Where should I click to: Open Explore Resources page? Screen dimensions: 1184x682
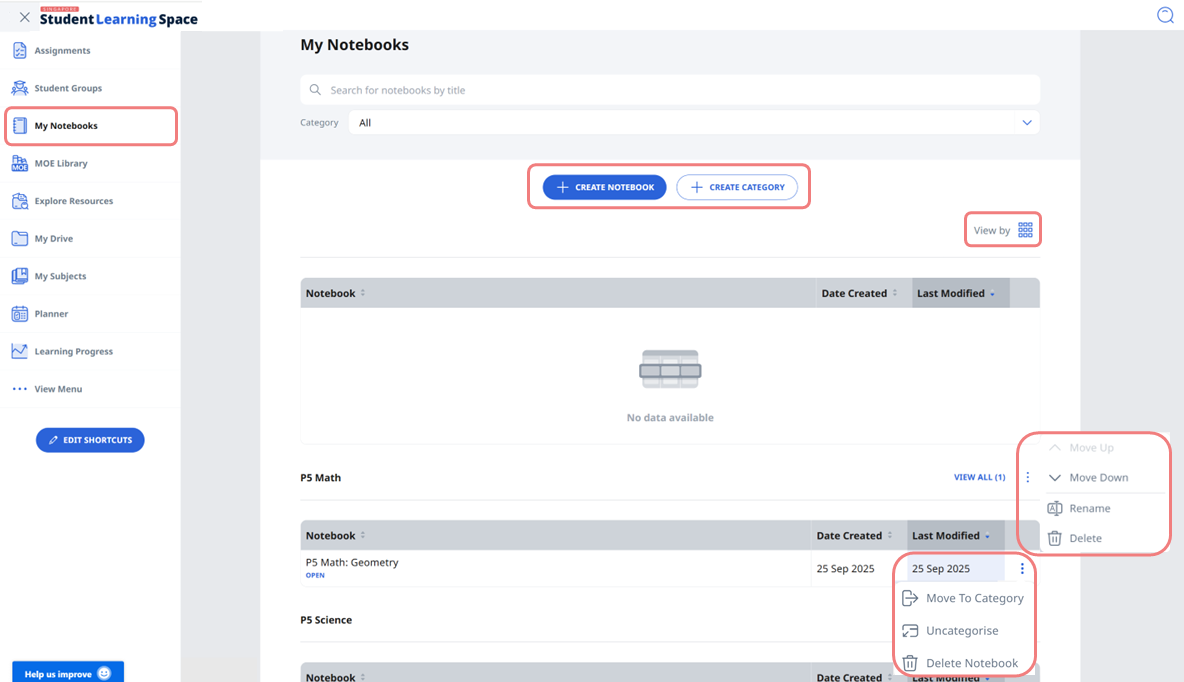click(73, 201)
